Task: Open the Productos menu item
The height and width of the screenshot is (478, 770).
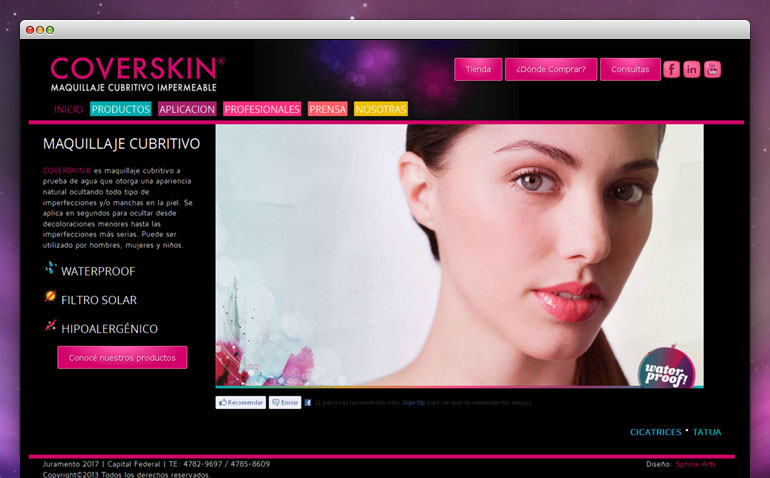Action: (121, 109)
